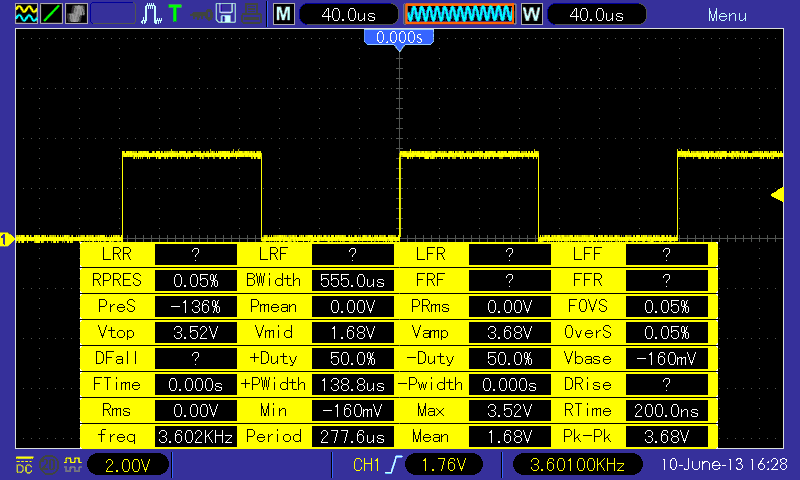
Task: Click the square wave icon in status bar
Action: click(x=72, y=464)
